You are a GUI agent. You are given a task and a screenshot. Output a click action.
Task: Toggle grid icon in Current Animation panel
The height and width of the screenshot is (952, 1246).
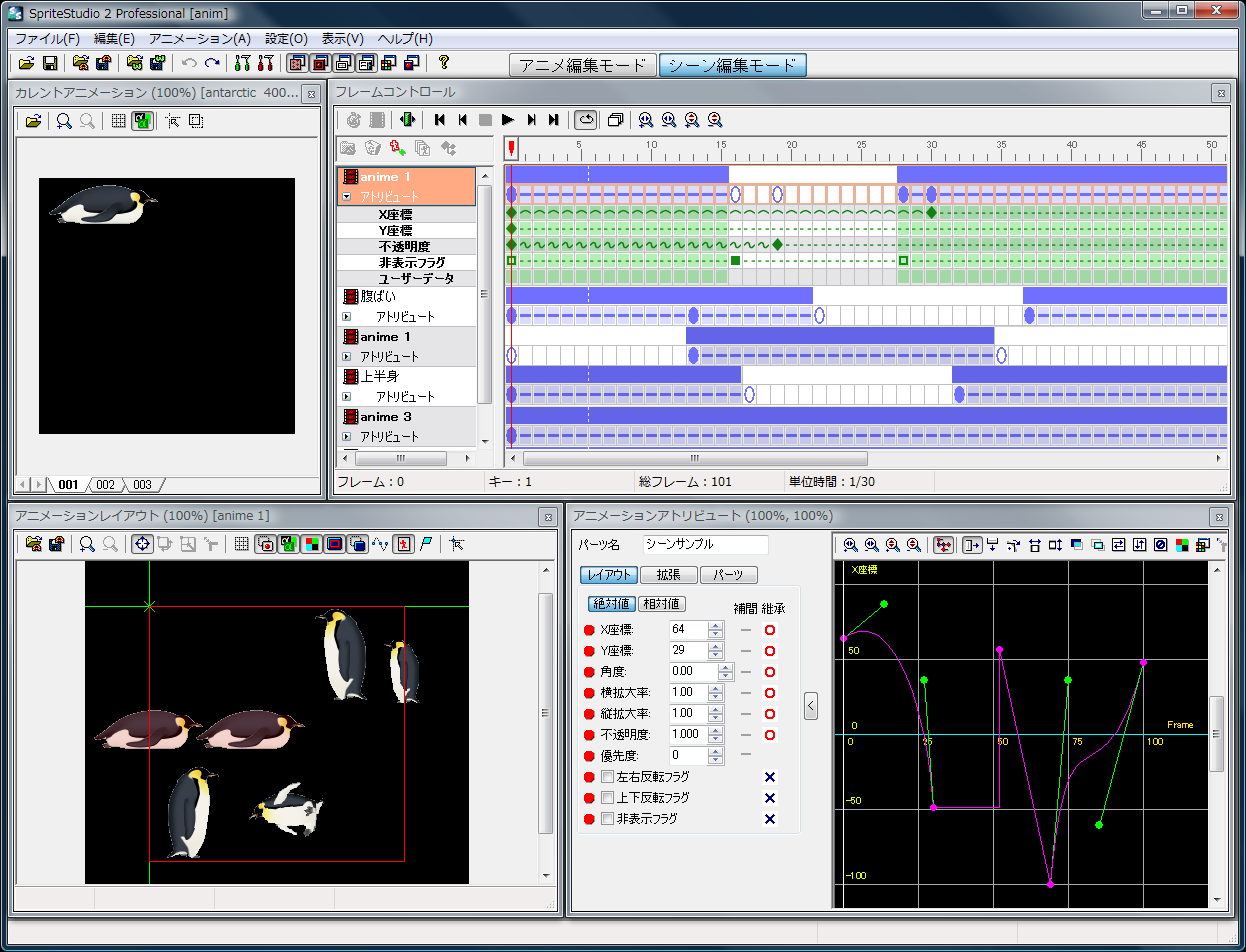pyautogui.click(x=118, y=121)
